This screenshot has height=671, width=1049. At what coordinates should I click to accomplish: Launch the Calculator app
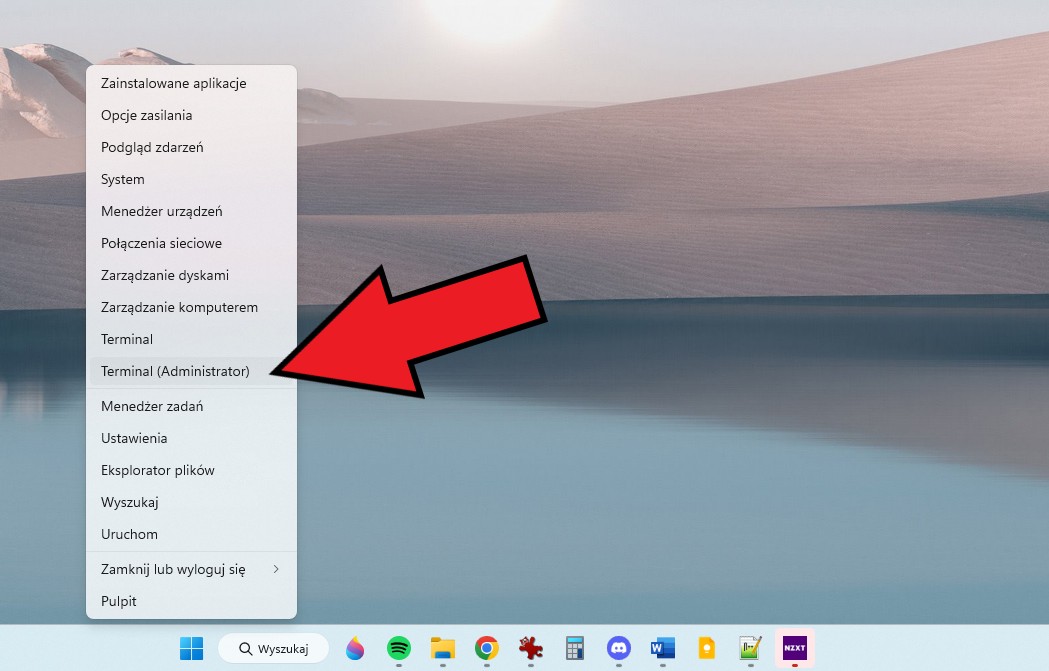tap(574, 648)
